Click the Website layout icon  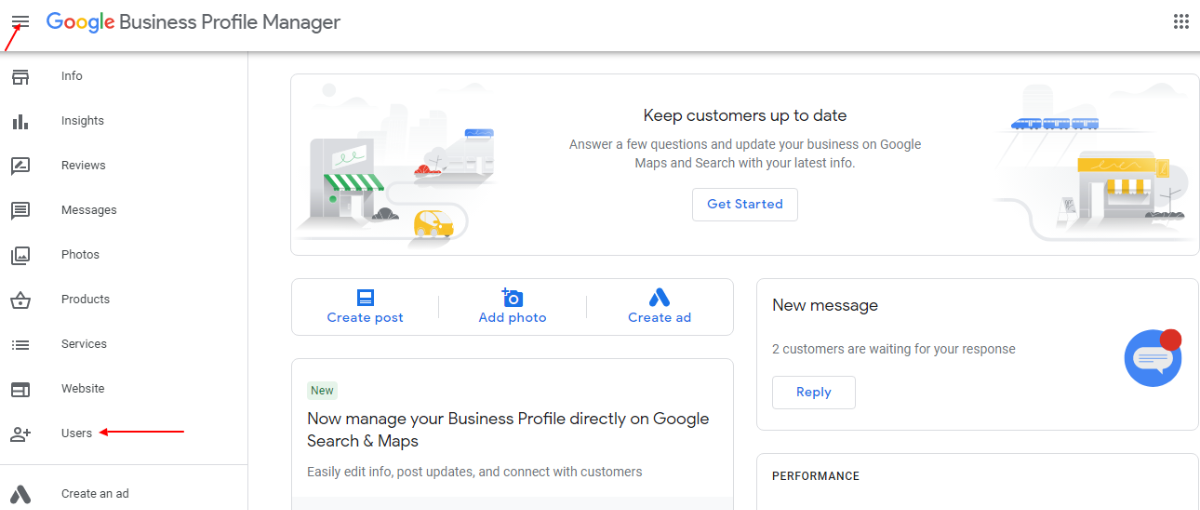[x=20, y=389]
